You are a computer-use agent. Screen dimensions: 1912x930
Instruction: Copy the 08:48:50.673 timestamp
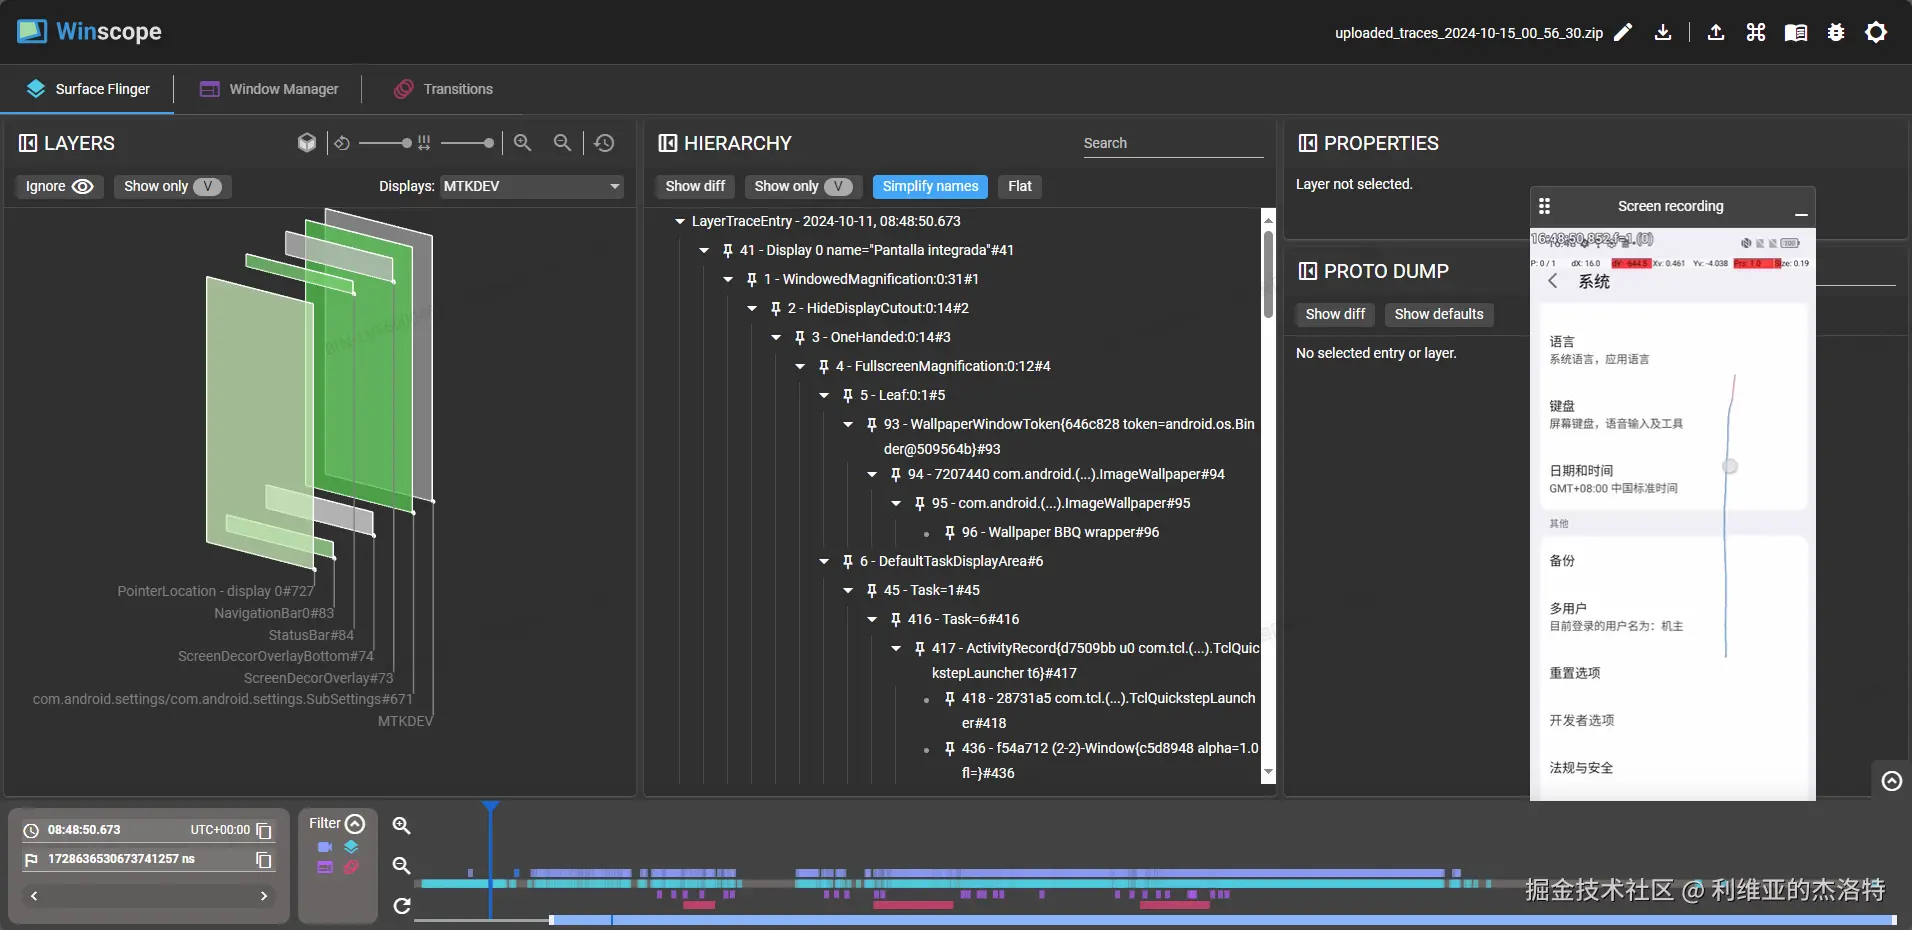(264, 831)
